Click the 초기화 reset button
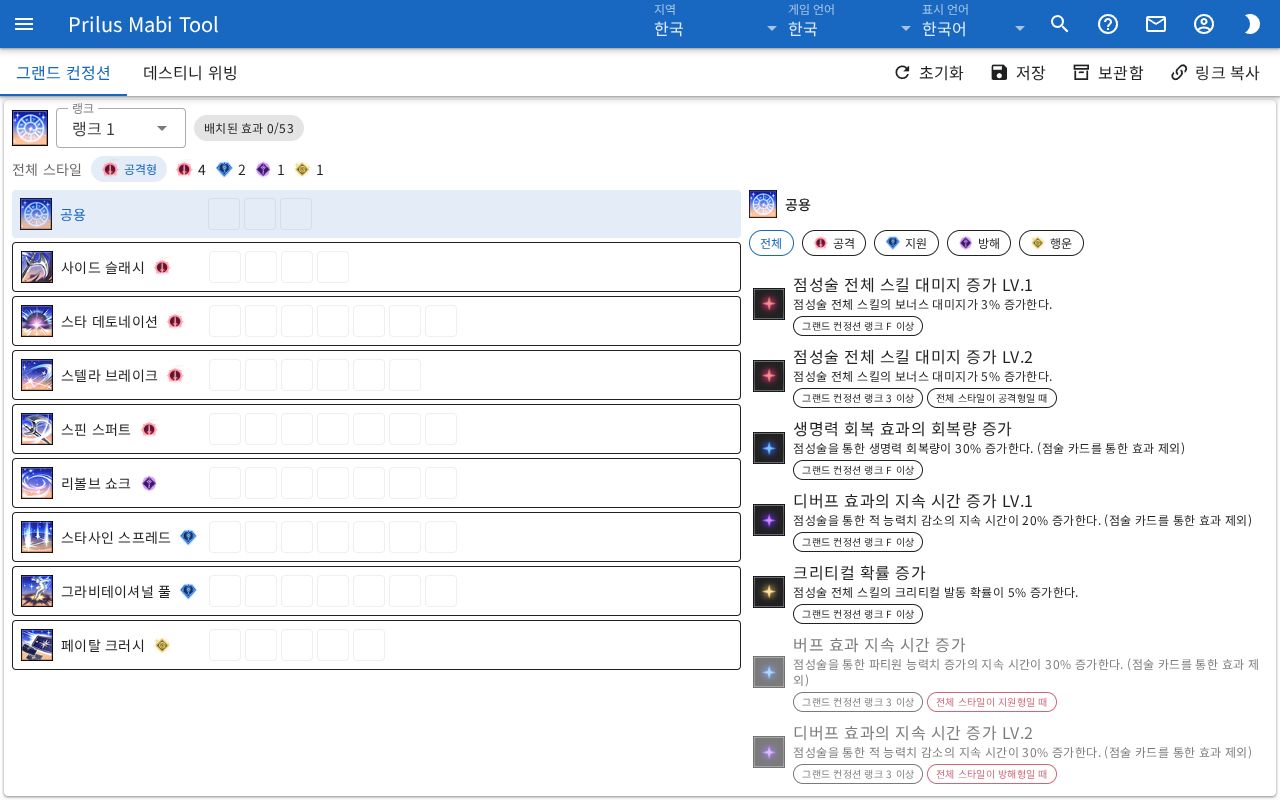 pos(928,73)
